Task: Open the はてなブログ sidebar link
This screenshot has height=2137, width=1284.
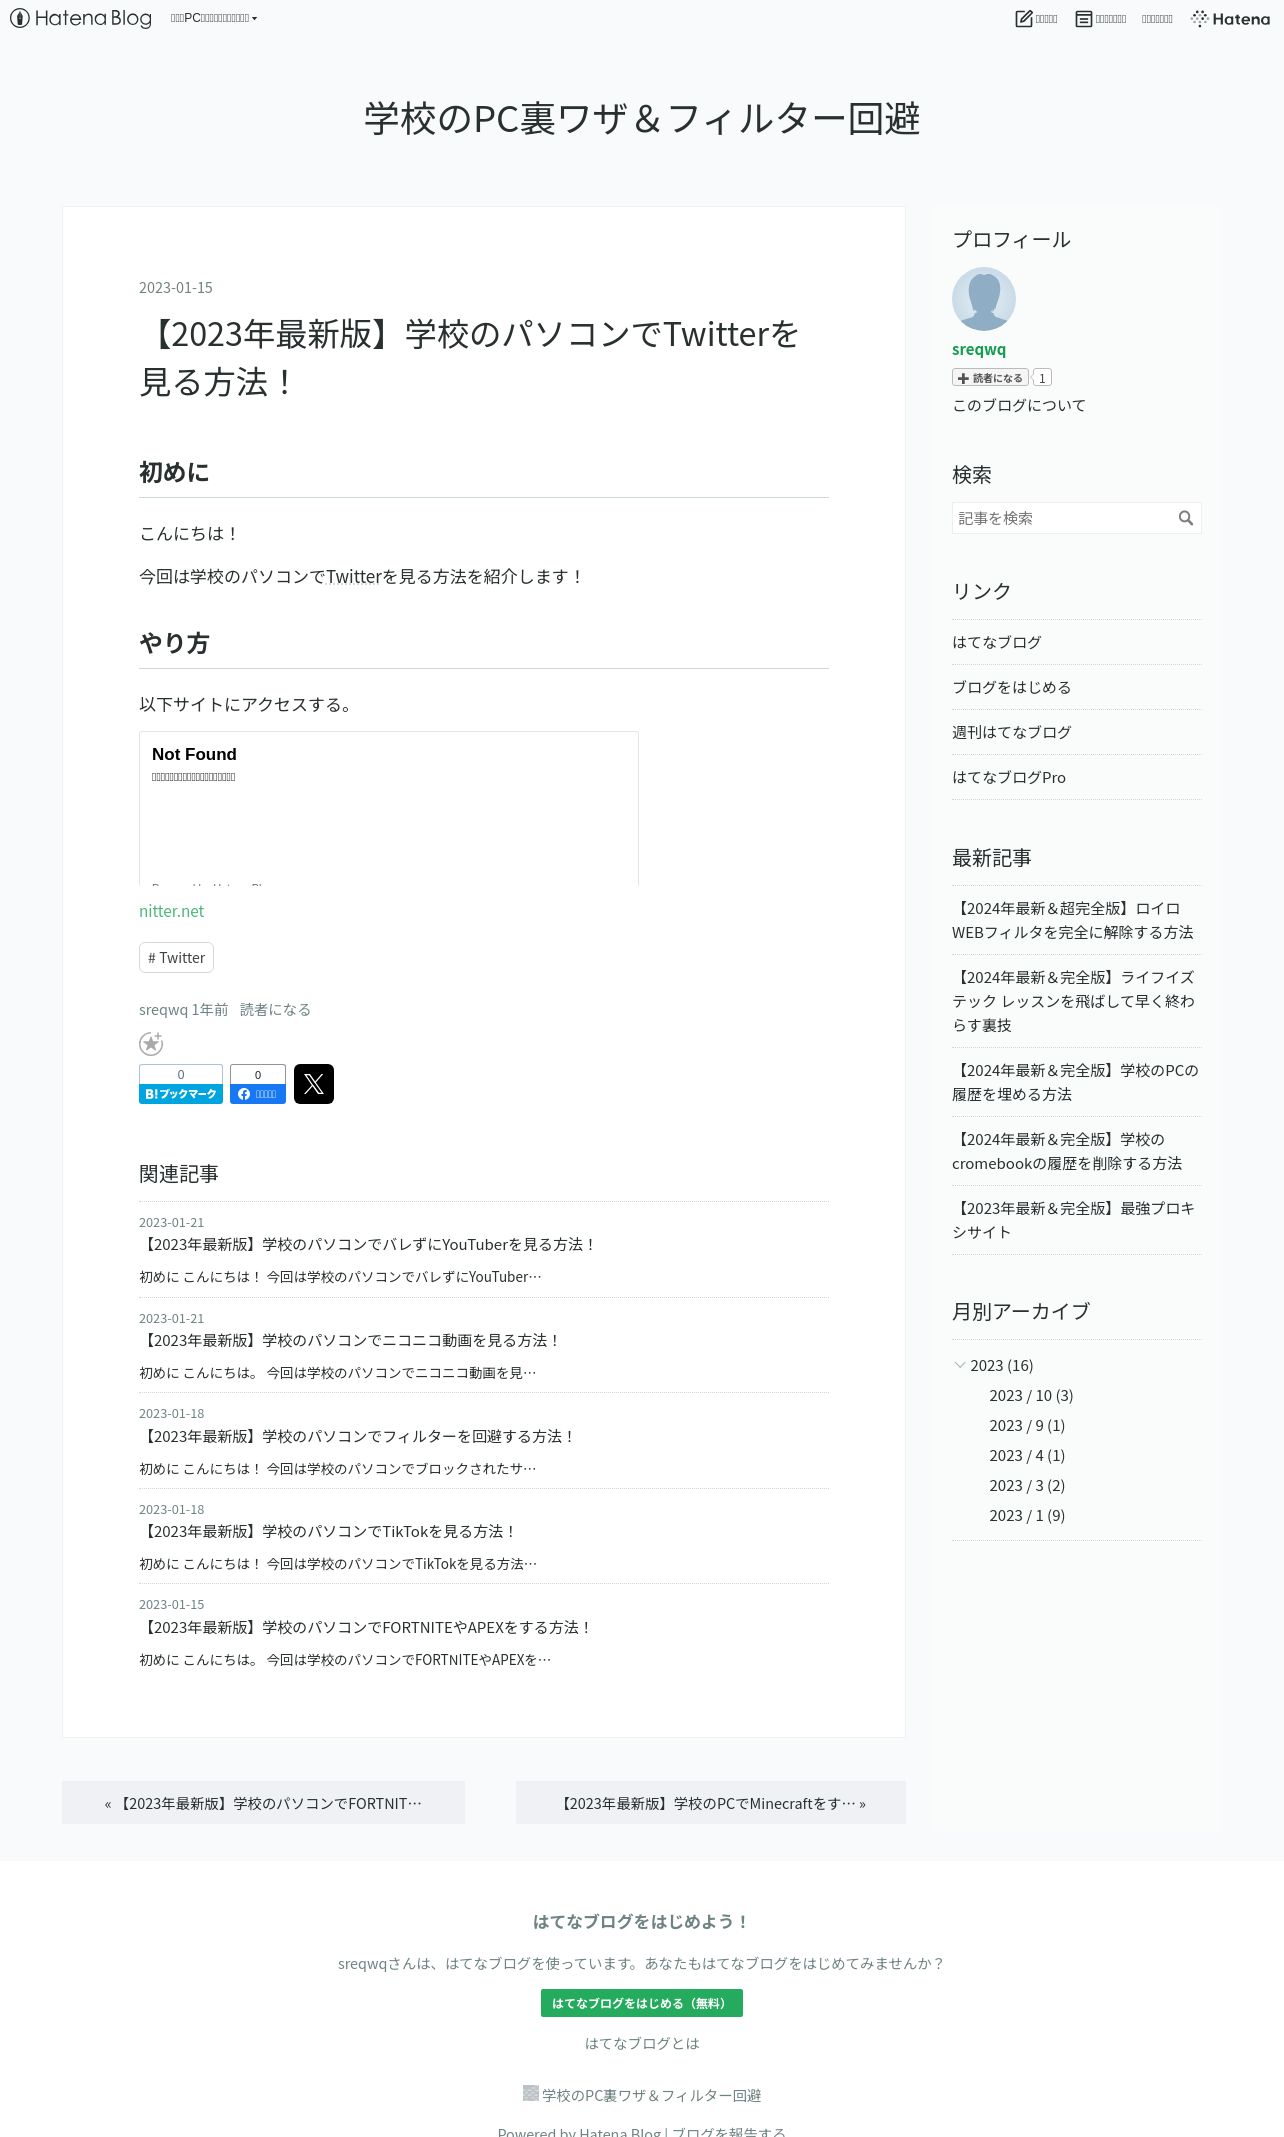Action: (x=996, y=642)
